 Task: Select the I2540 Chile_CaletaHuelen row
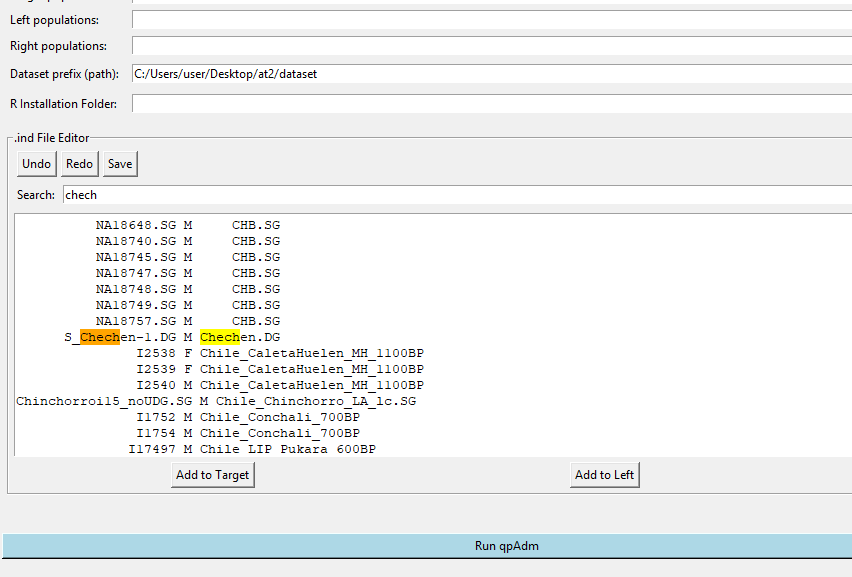(280, 385)
